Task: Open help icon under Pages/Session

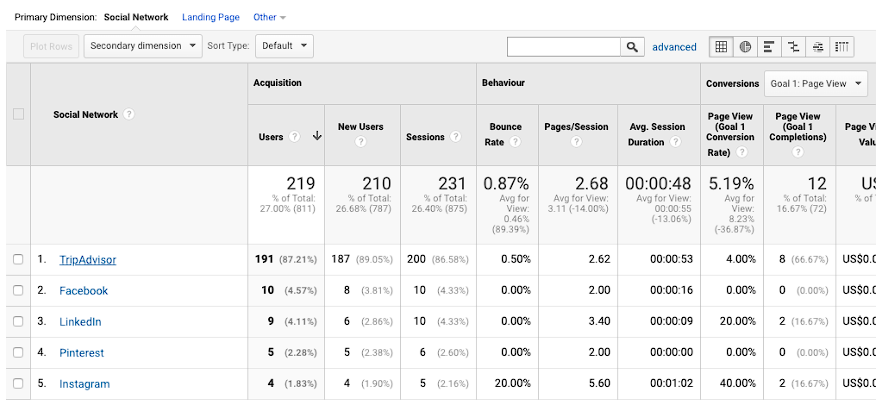Action: pos(576,142)
